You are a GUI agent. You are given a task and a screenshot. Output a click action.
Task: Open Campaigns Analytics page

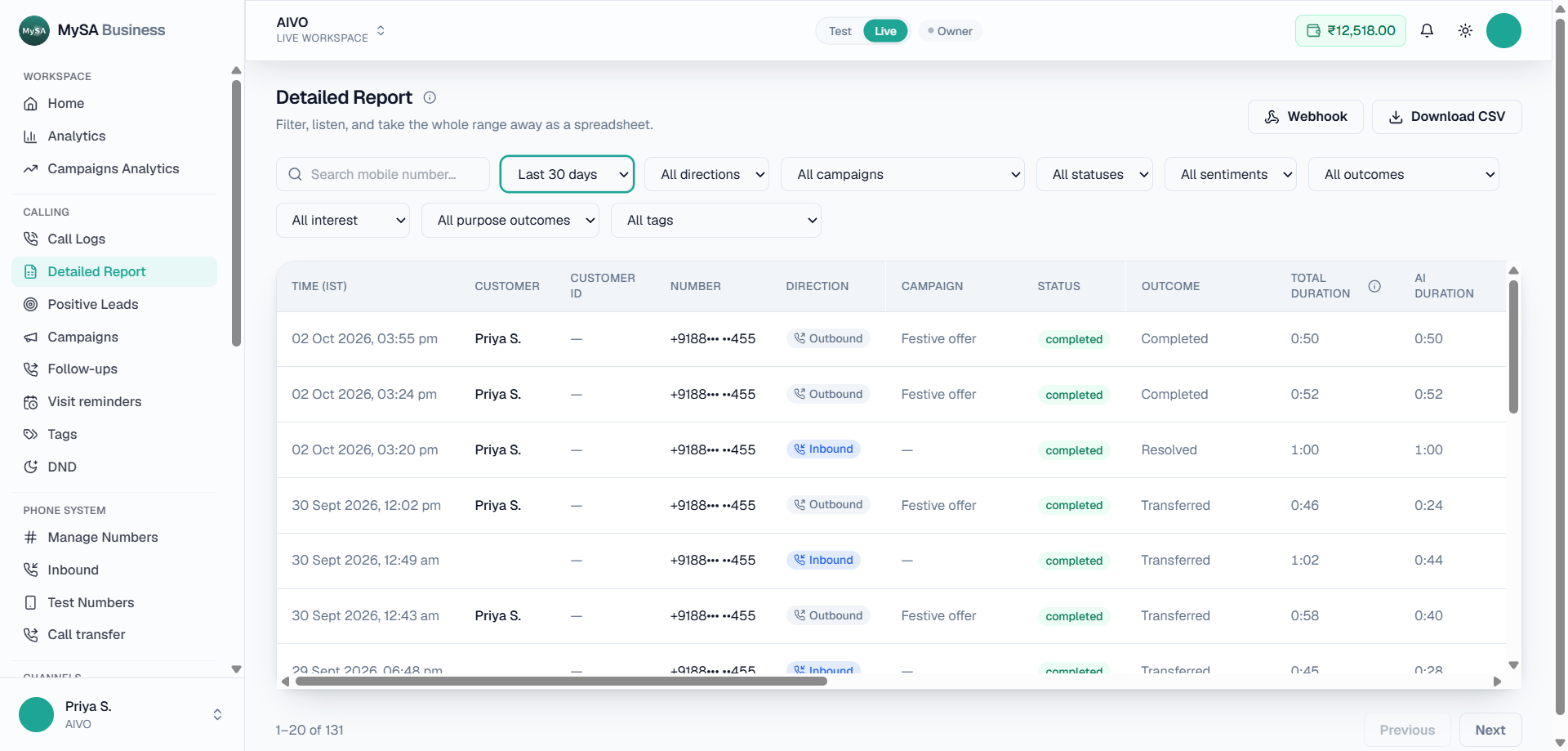point(114,169)
